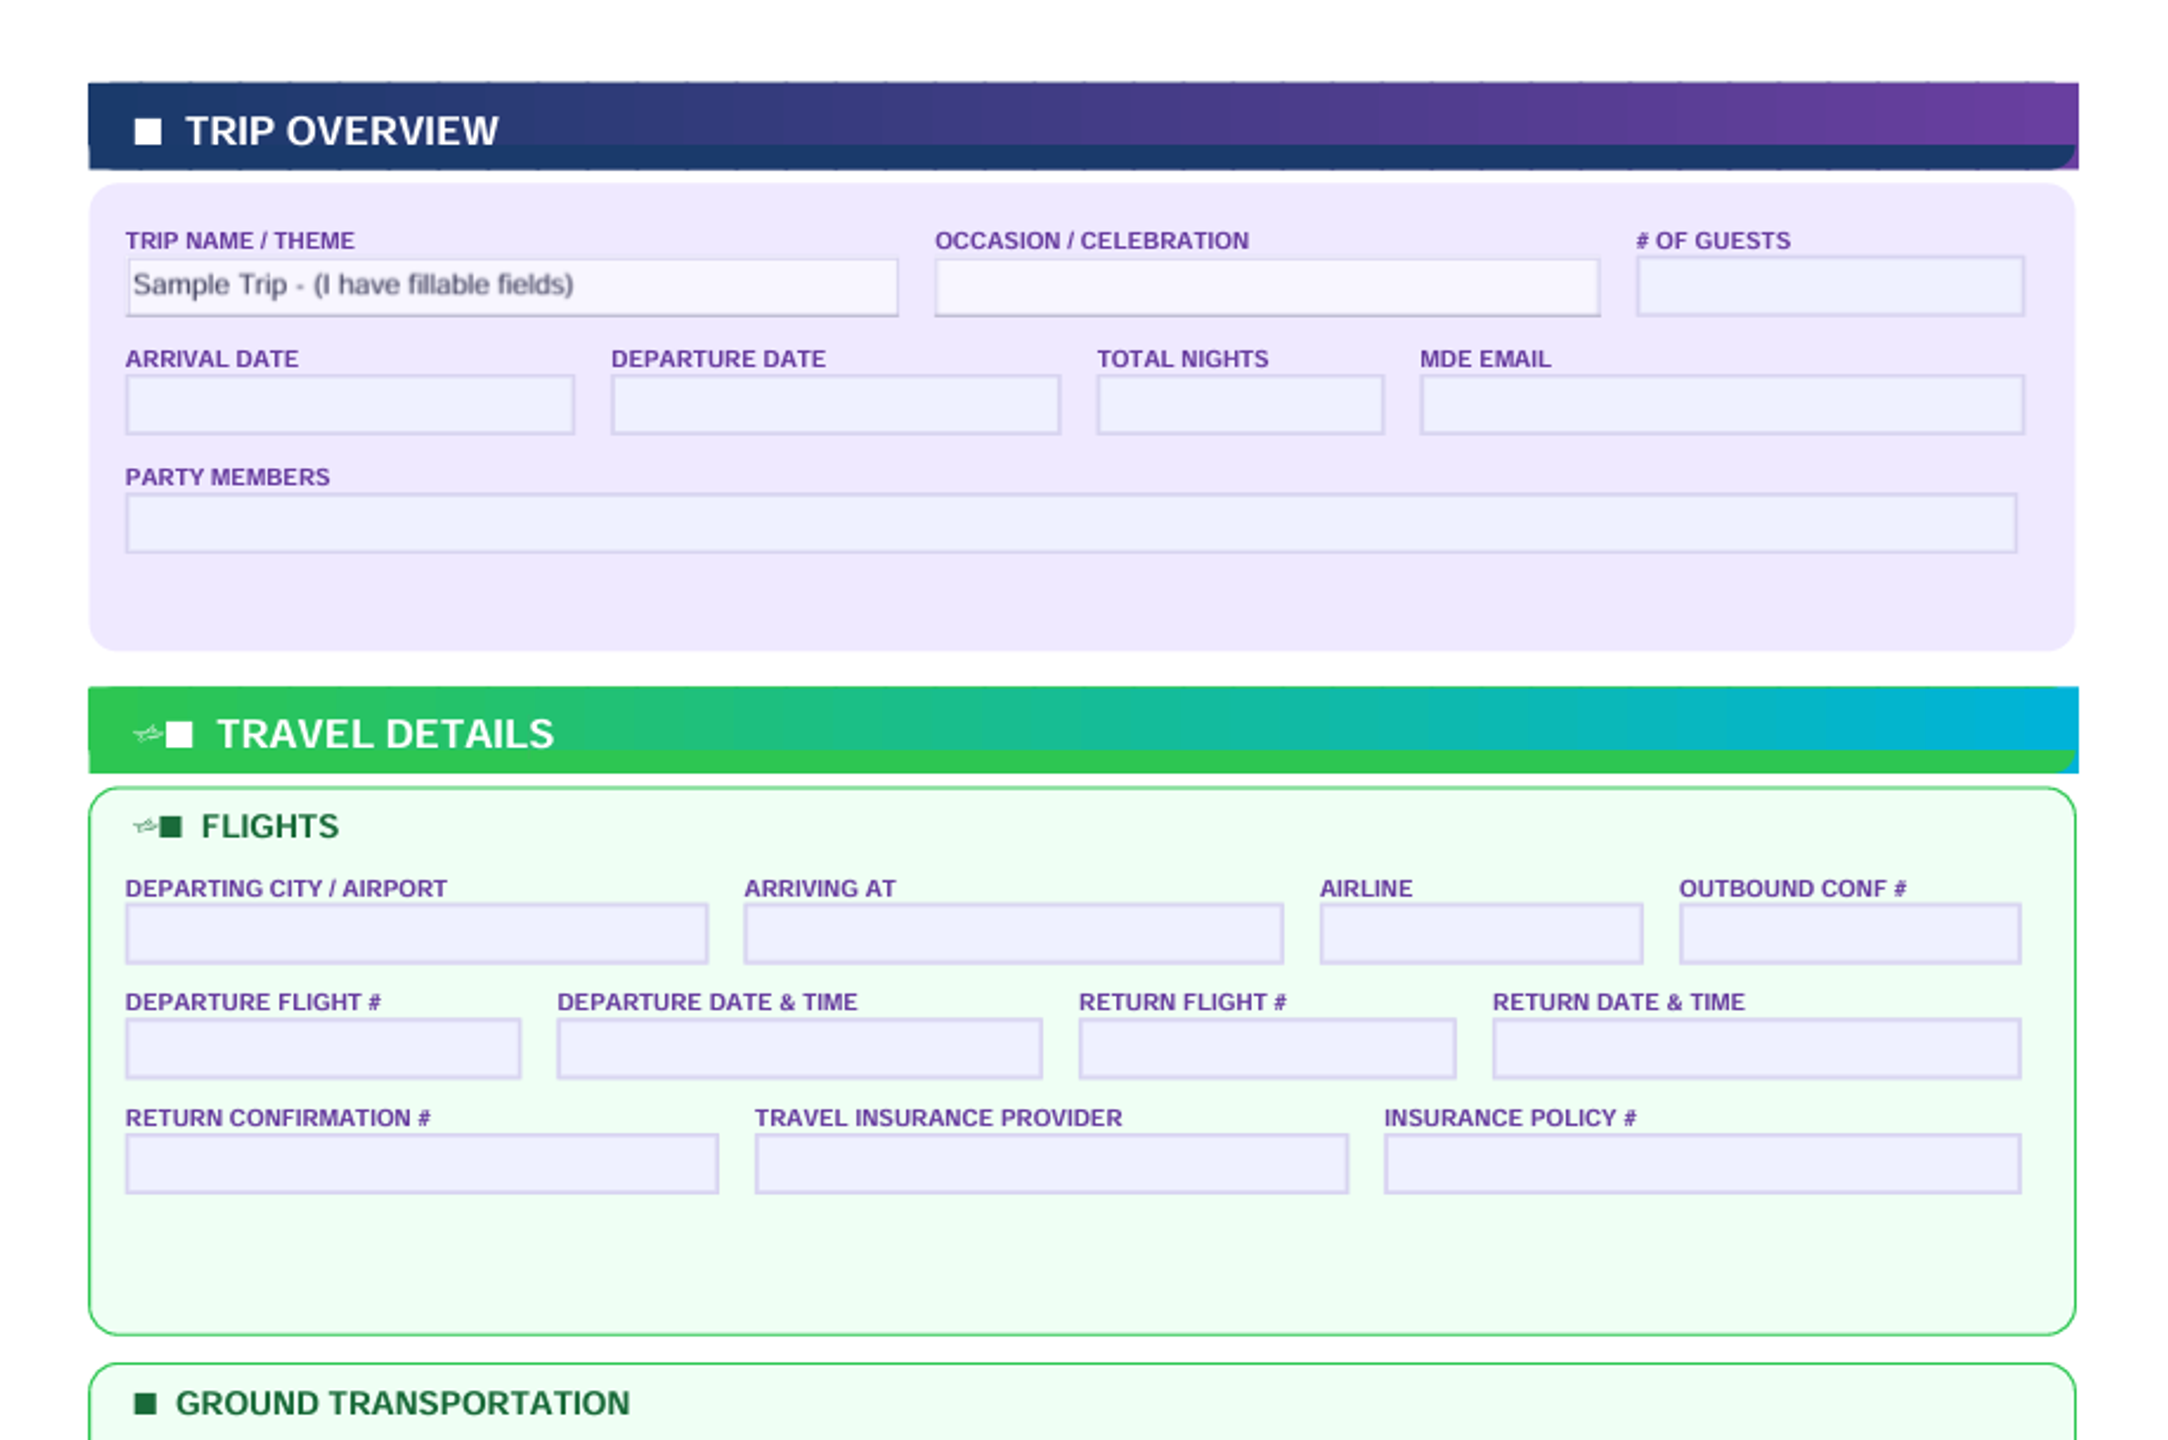Screen dimensions: 2168x1440
Task: Select the Arrival Date field
Action: tap(350, 404)
